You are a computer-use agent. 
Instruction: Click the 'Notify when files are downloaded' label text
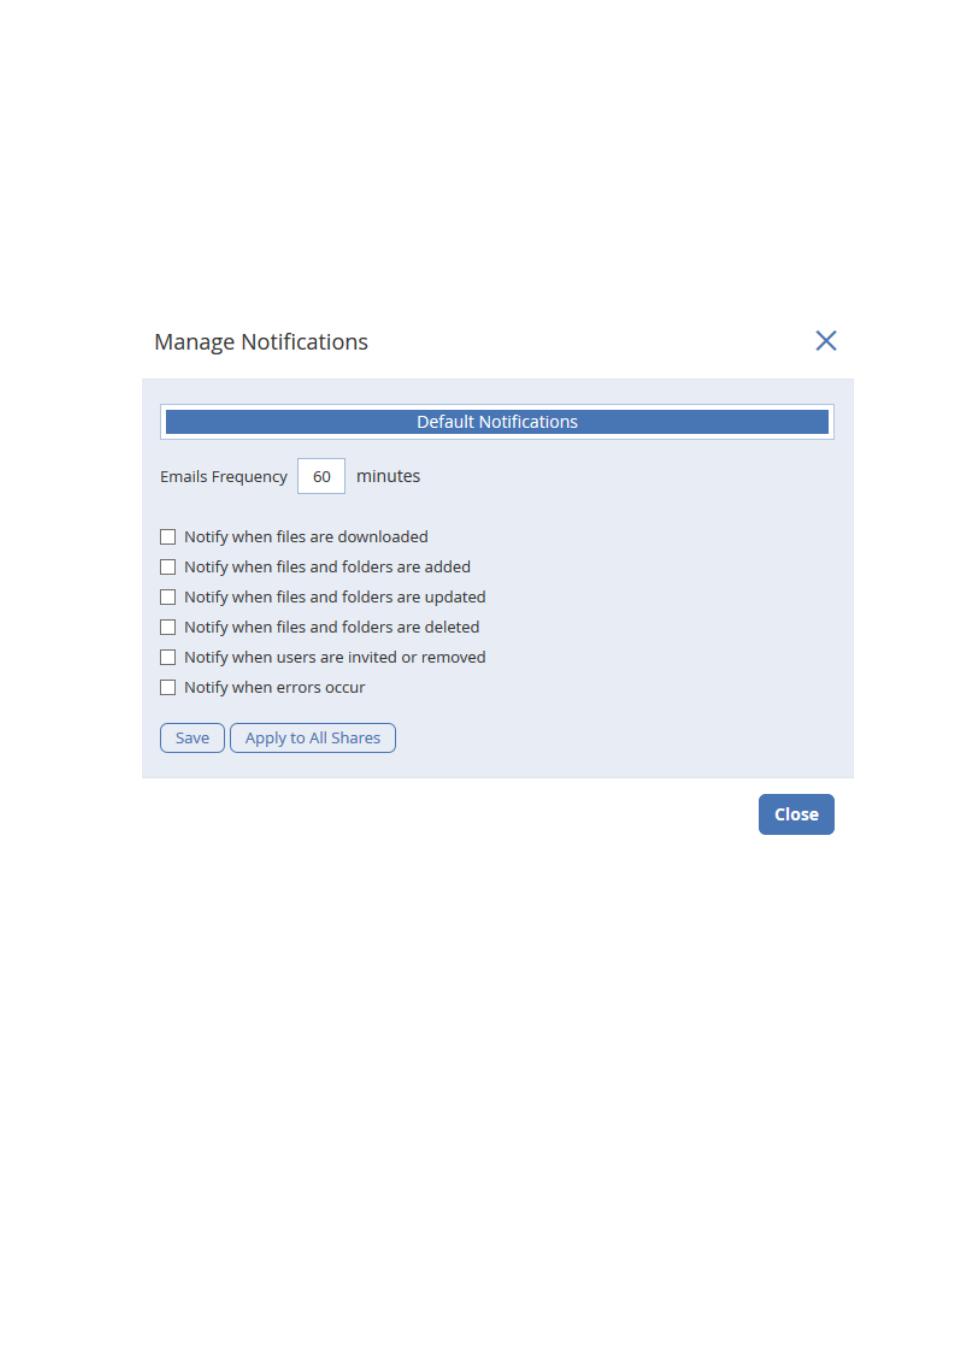306,537
